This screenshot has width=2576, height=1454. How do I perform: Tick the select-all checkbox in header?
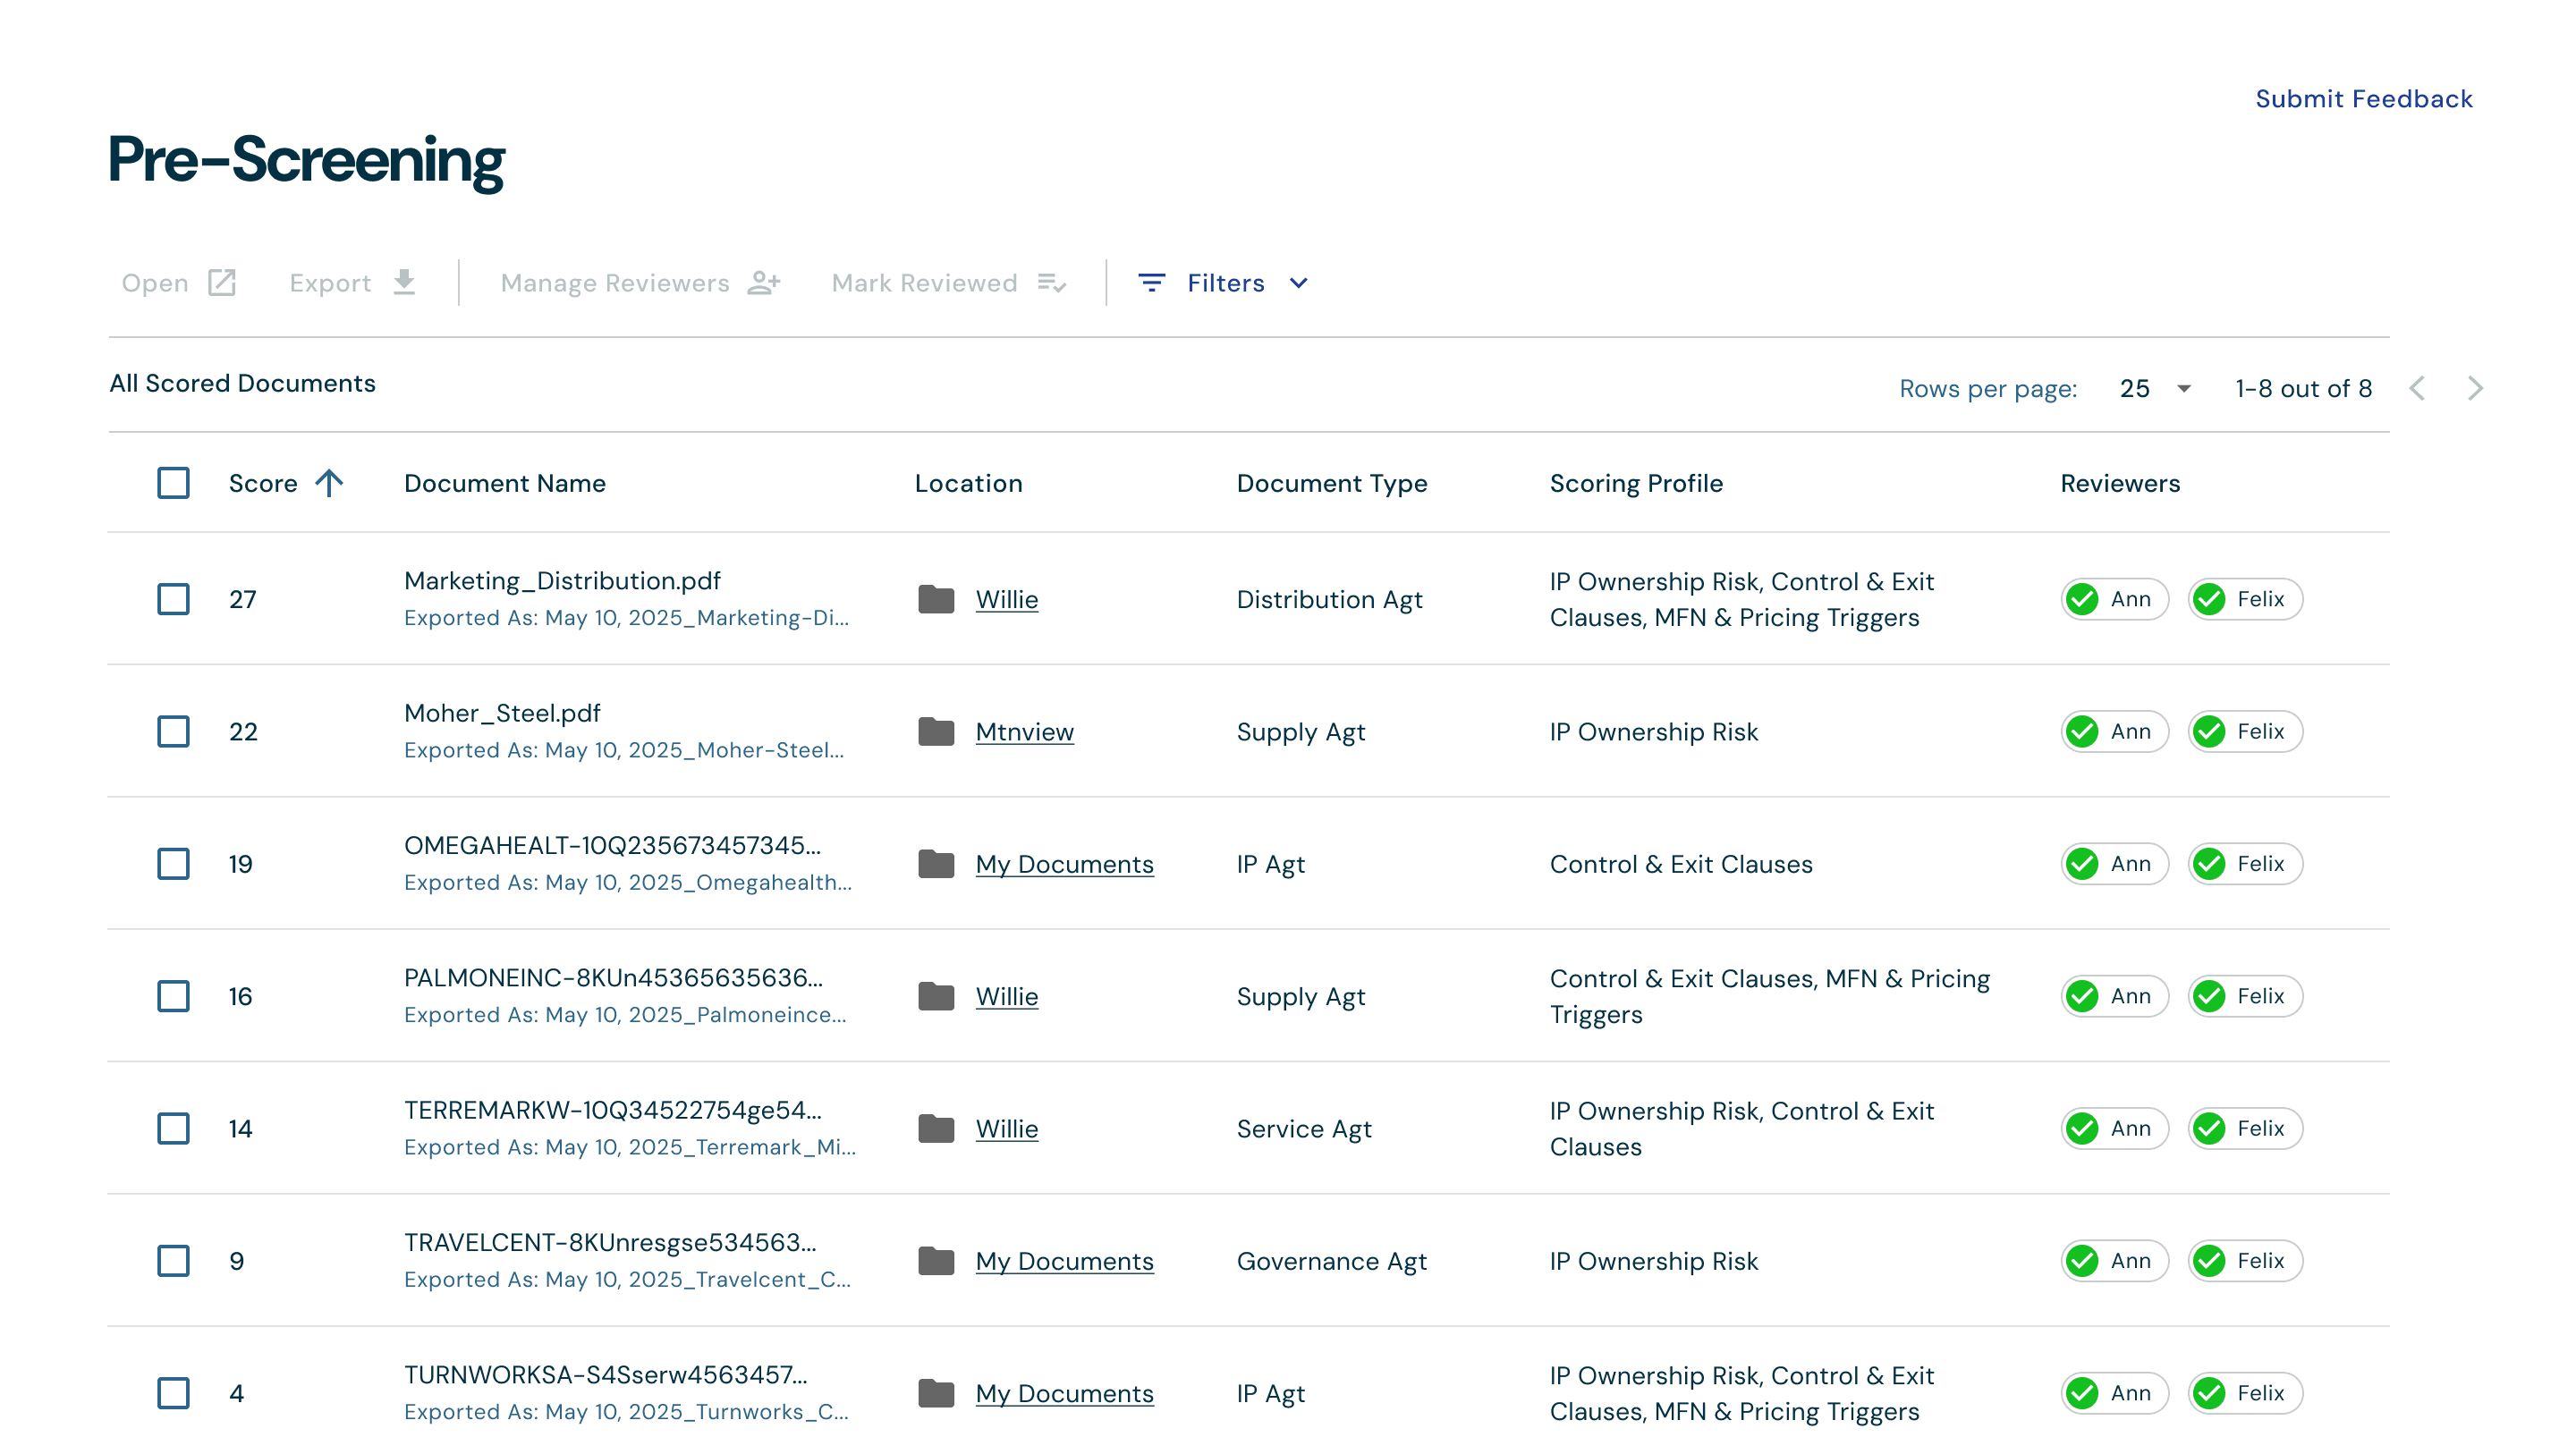tap(173, 483)
